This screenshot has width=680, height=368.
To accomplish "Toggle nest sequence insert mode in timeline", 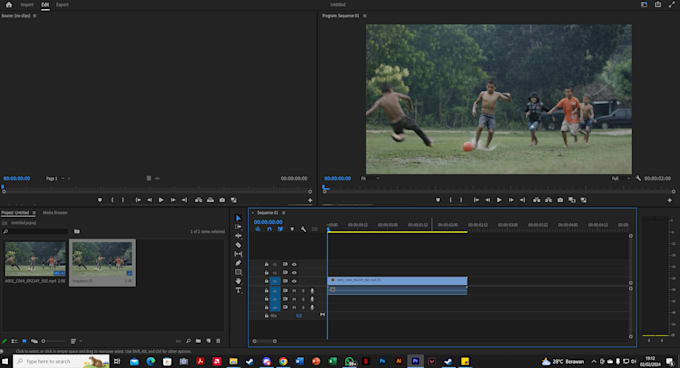I will click(258, 229).
